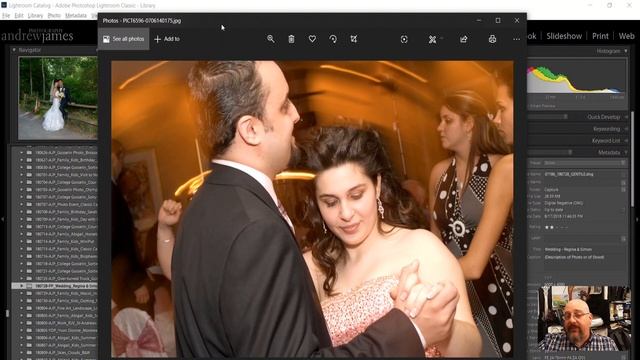Screen dimensions: 640x360
Task: Set the star rating in Metadata panel
Action: 556,227
